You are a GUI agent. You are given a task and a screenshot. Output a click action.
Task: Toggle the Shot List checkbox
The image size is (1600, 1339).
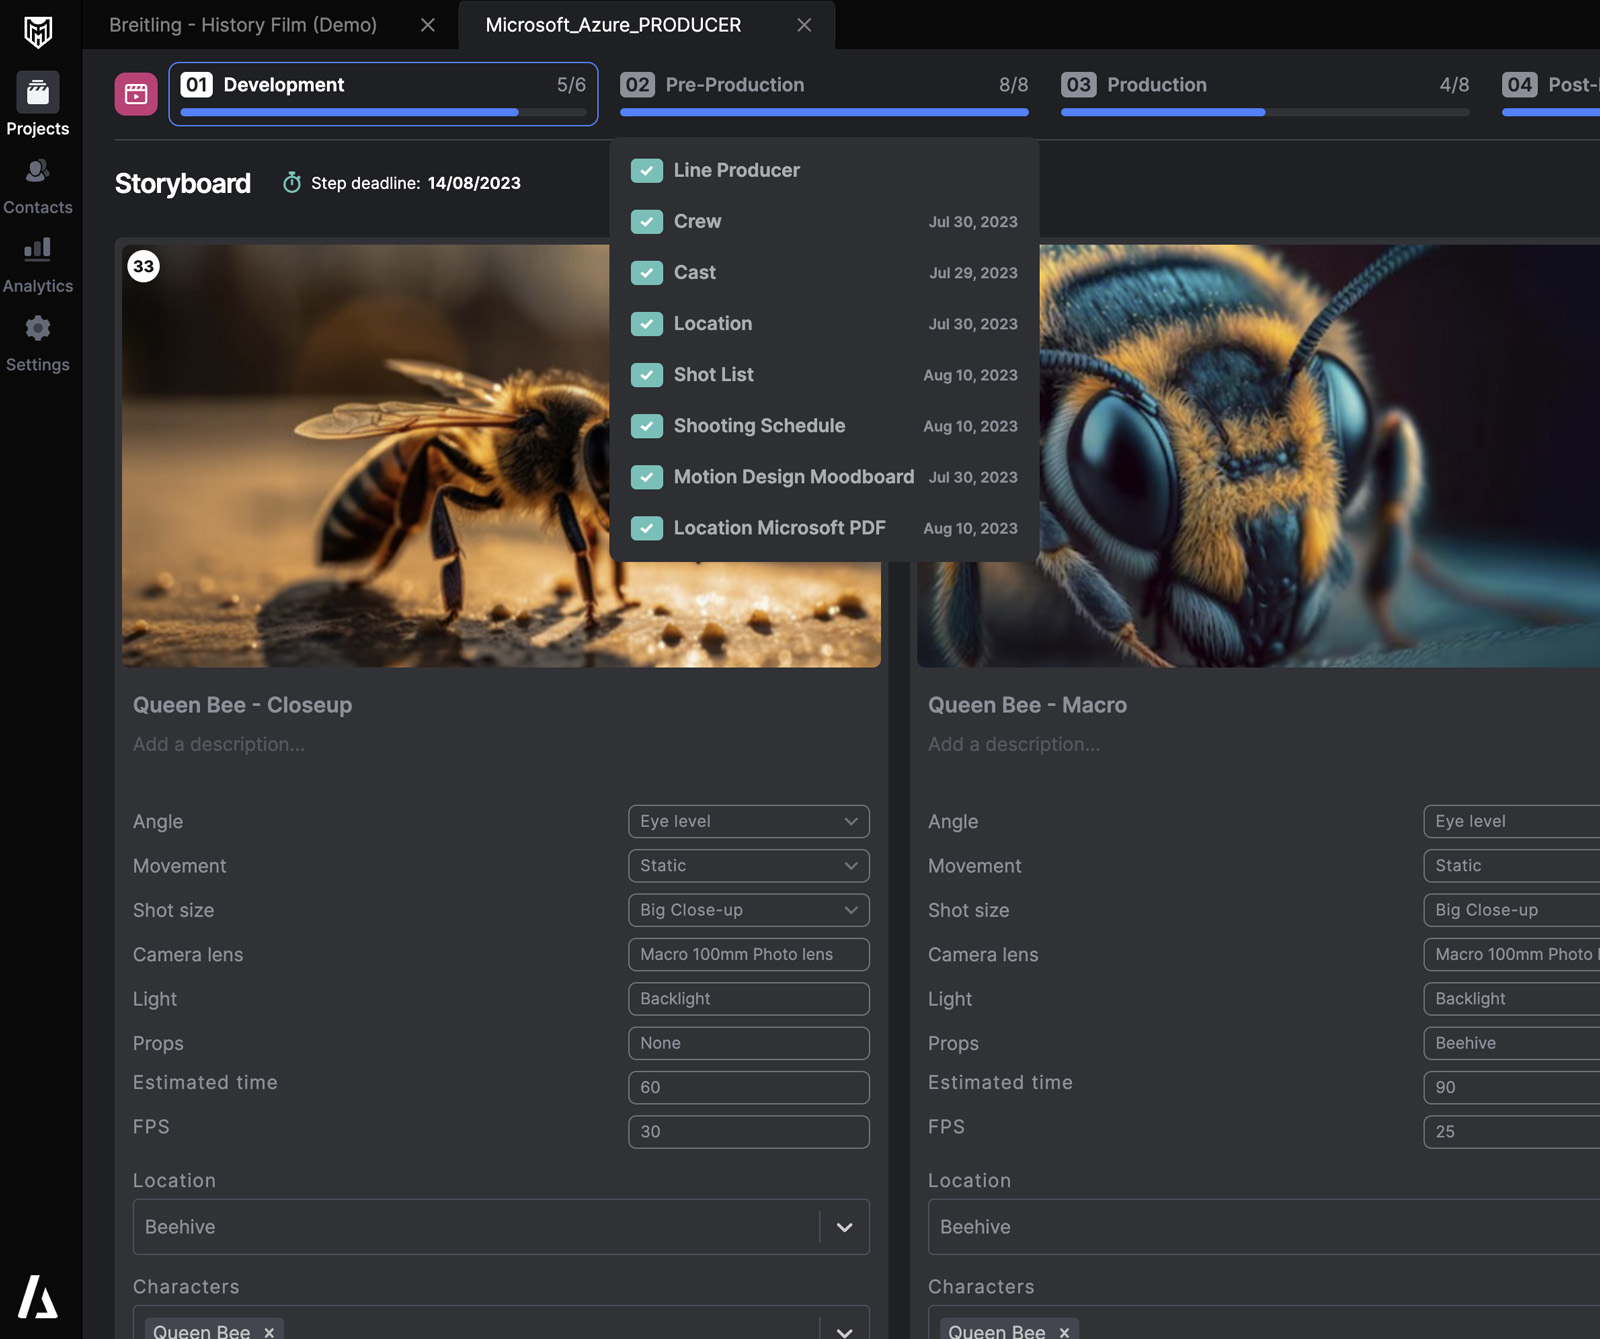pos(647,375)
